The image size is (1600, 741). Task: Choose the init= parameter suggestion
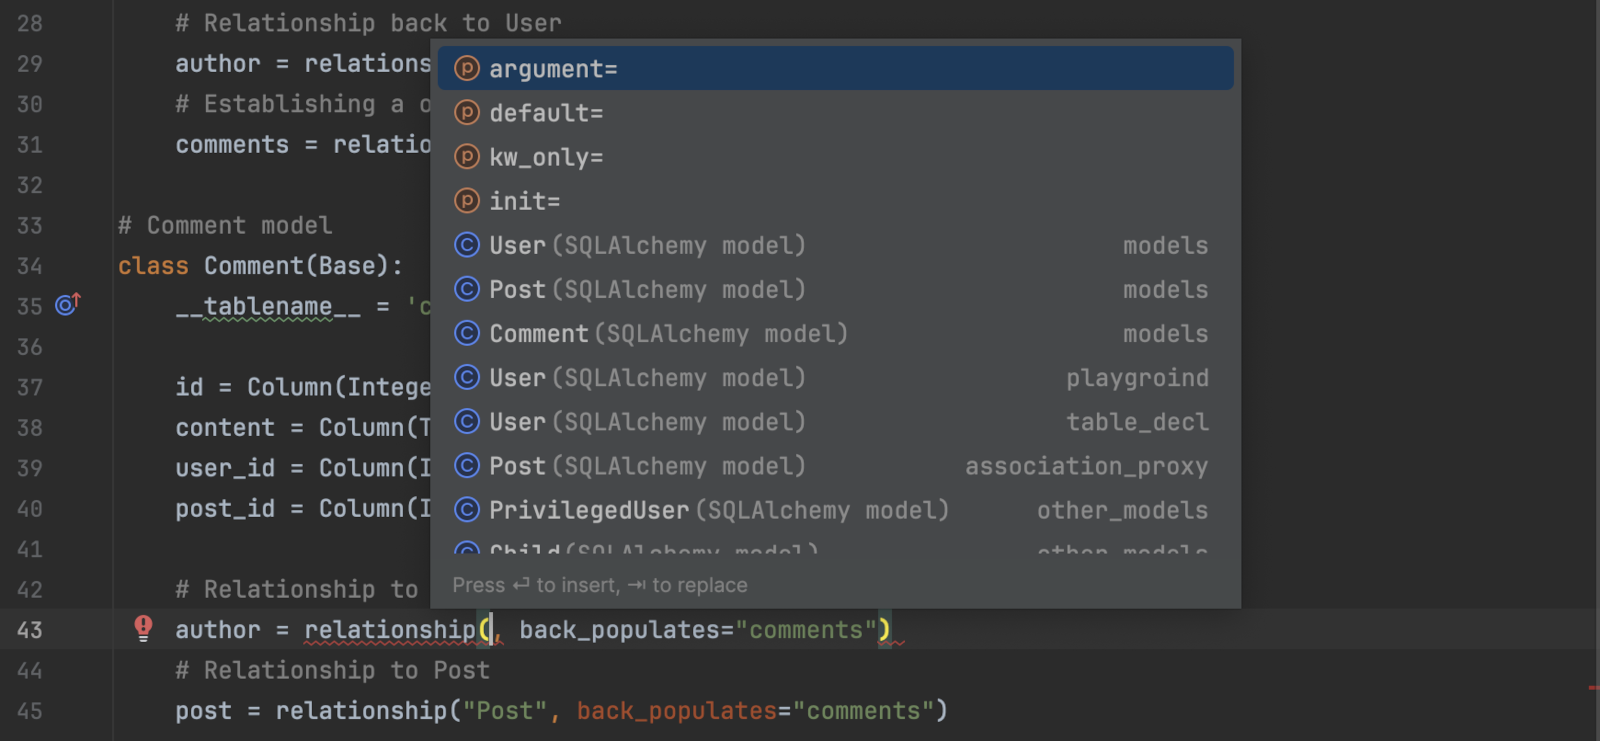pos(524,201)
